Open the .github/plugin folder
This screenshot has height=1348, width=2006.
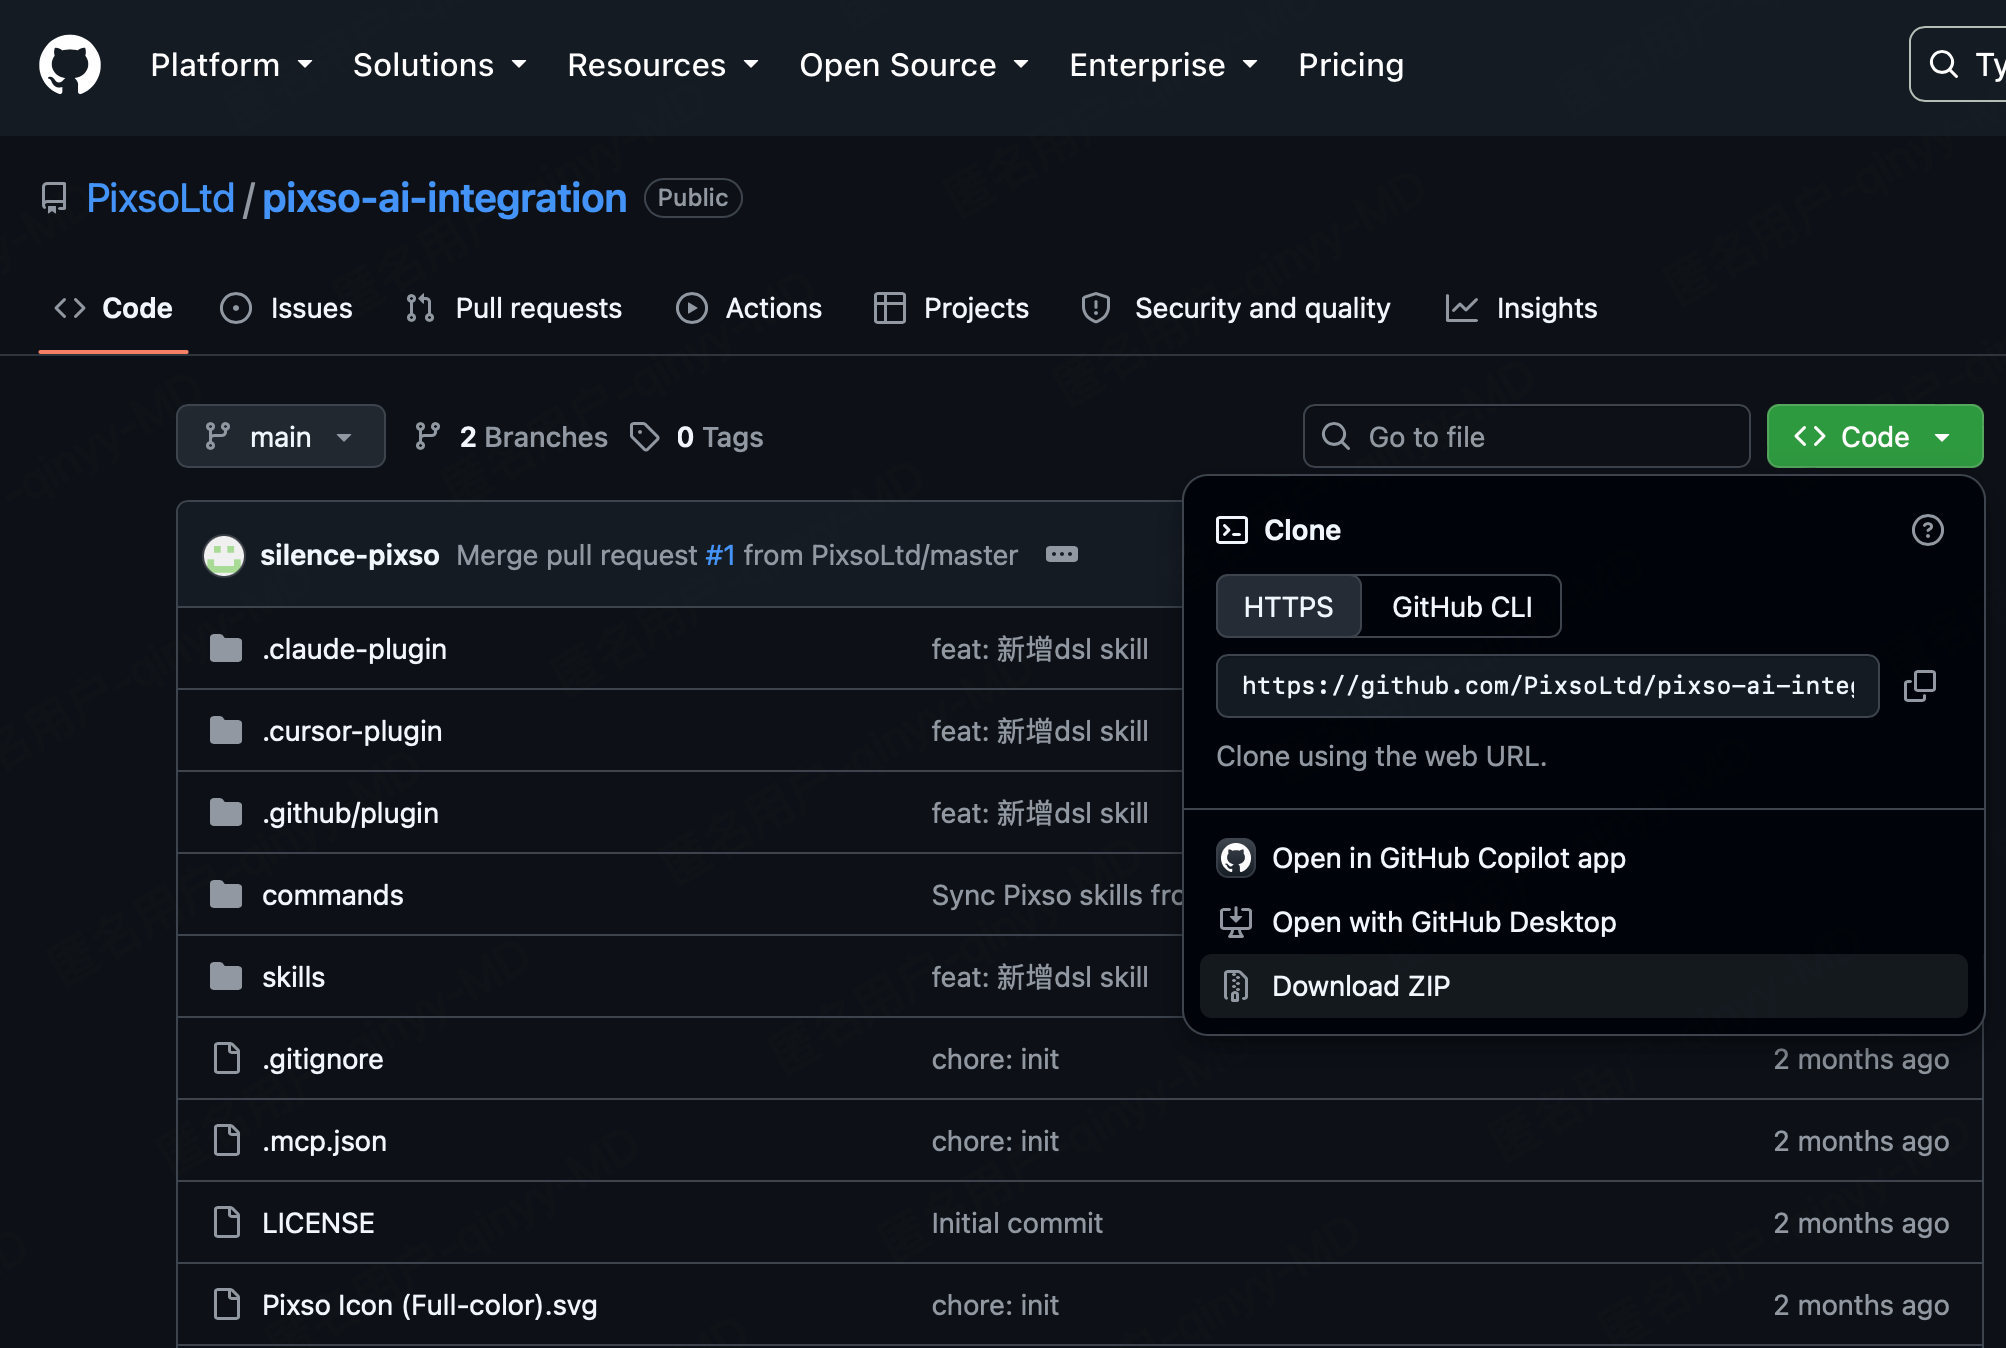(x=351, y=813)
